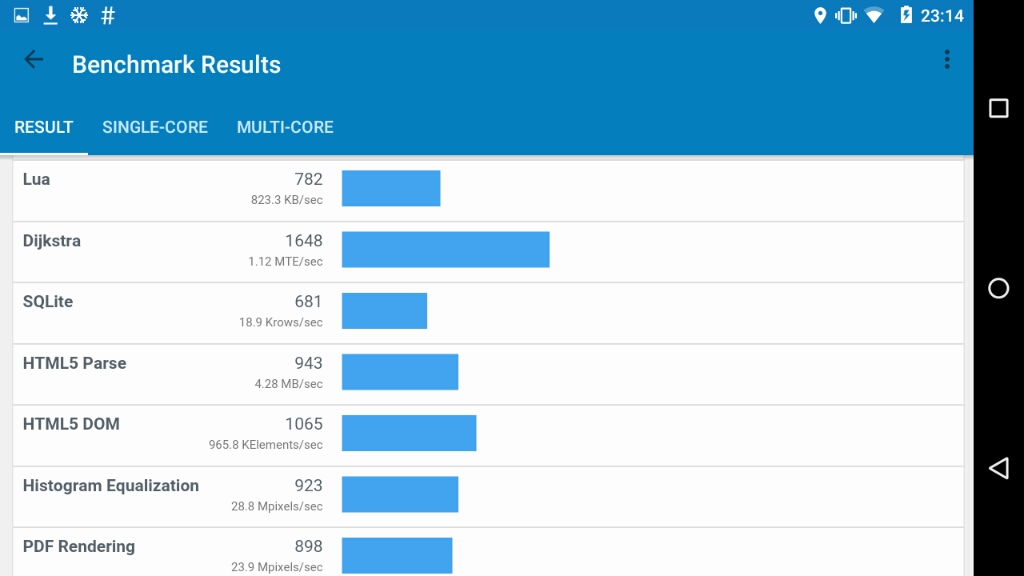The image size is (1024, 576).
Task: Select the RESULT tab
Action: (44, 127)
